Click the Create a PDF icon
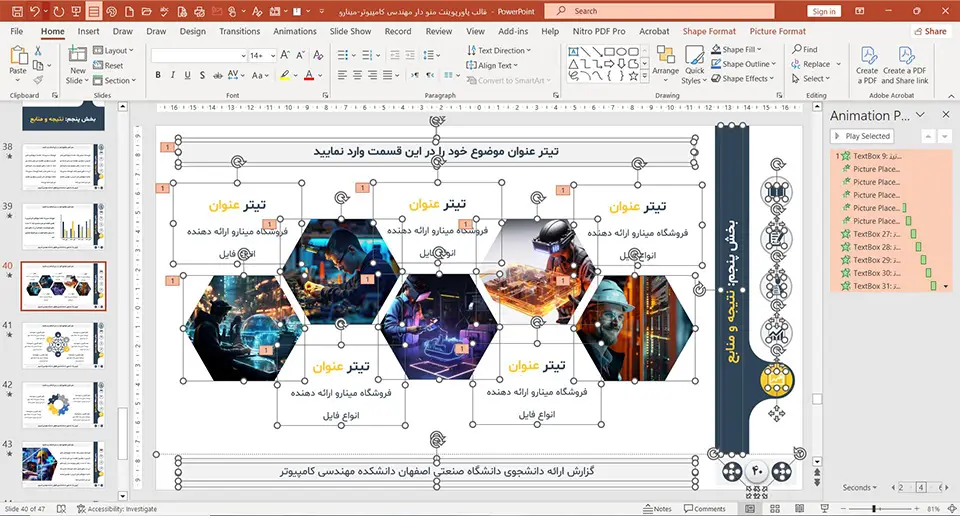The width and height of the screenshot is (960, 516). pyautogui.click(x=868, y=55)
